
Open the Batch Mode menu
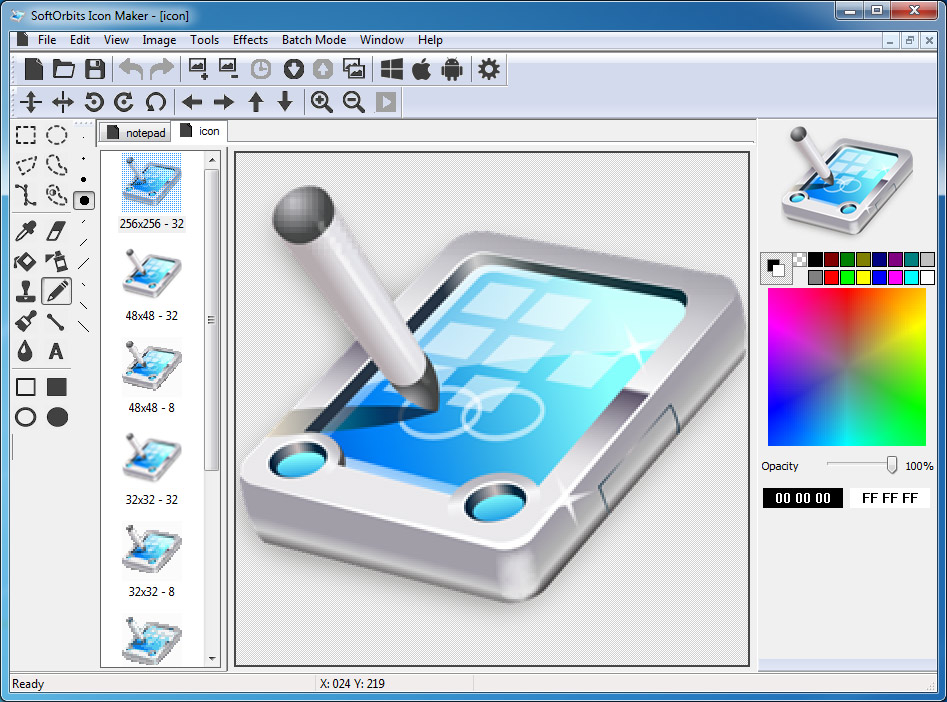[x=313, y=40]
